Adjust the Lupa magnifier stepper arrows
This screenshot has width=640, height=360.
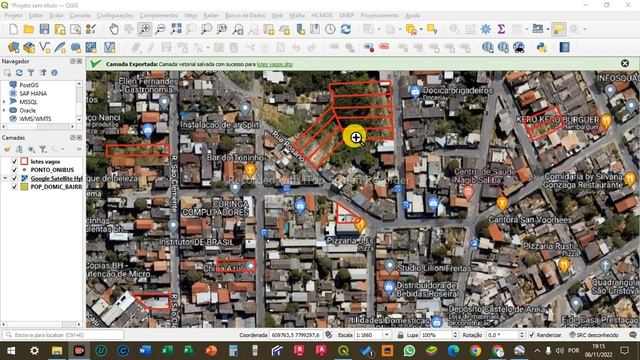455,335
